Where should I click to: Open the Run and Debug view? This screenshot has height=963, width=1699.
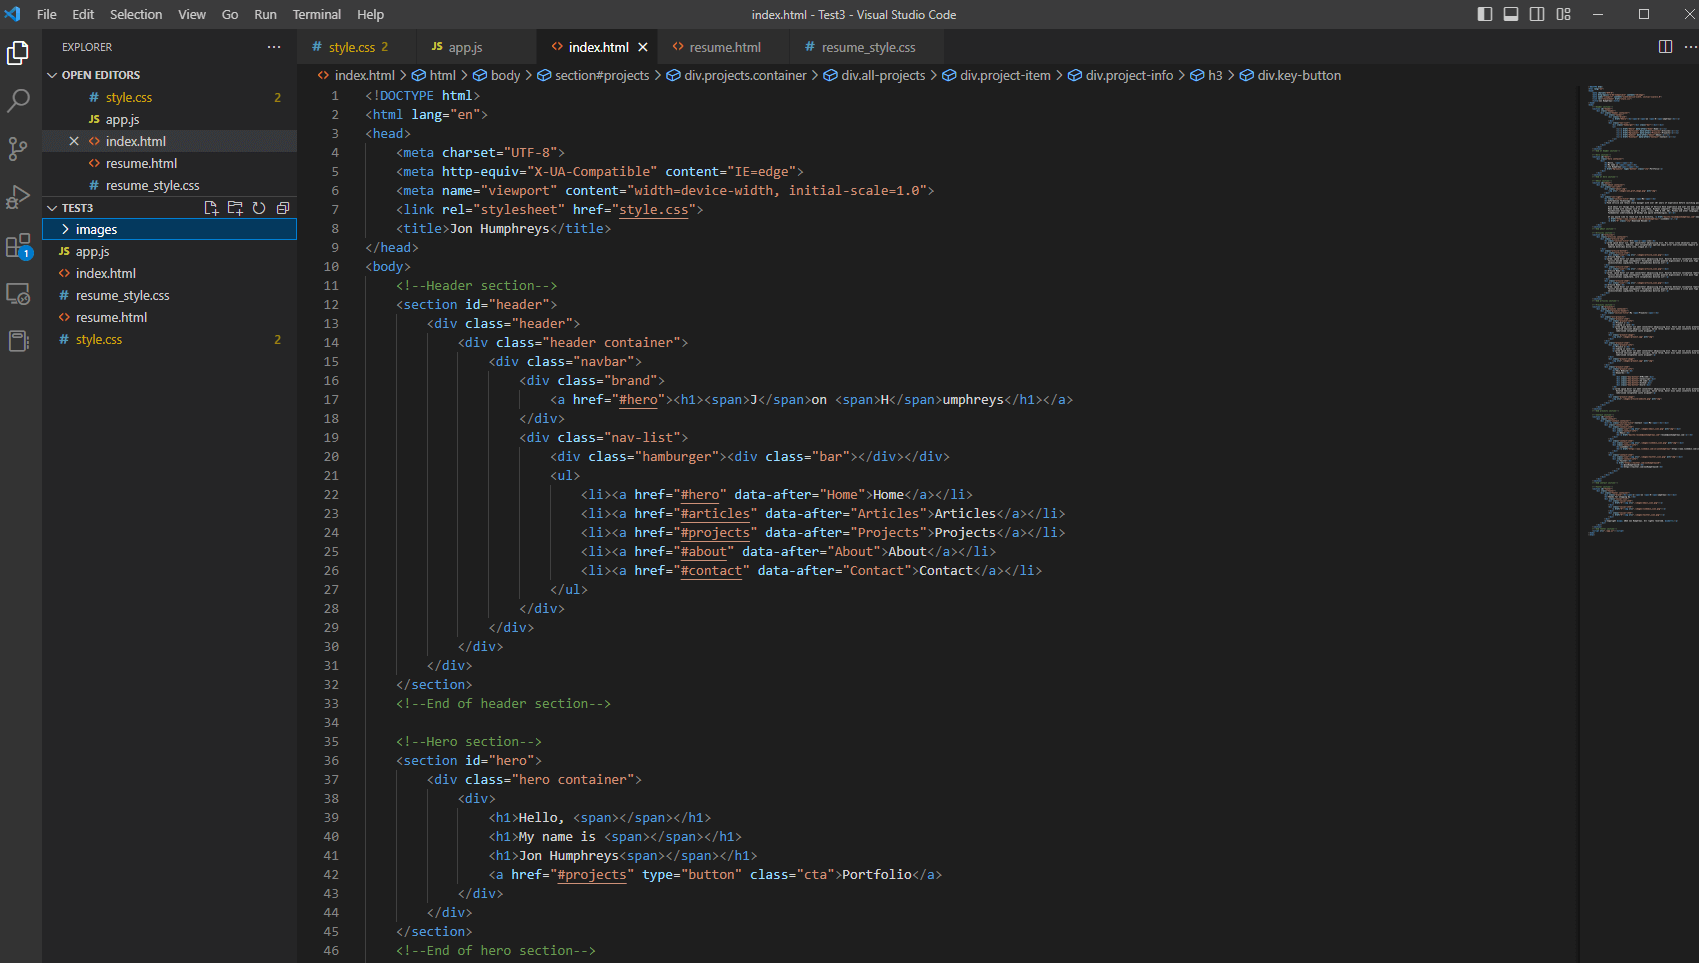(x=18, y=197)
